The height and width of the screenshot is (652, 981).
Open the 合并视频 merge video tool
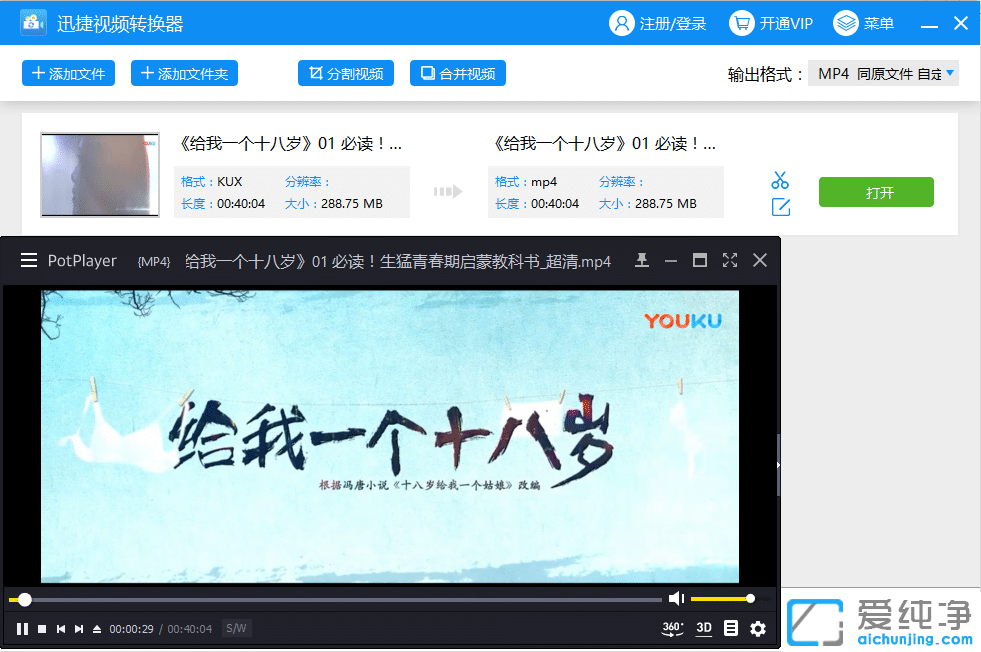pos(457,73)
